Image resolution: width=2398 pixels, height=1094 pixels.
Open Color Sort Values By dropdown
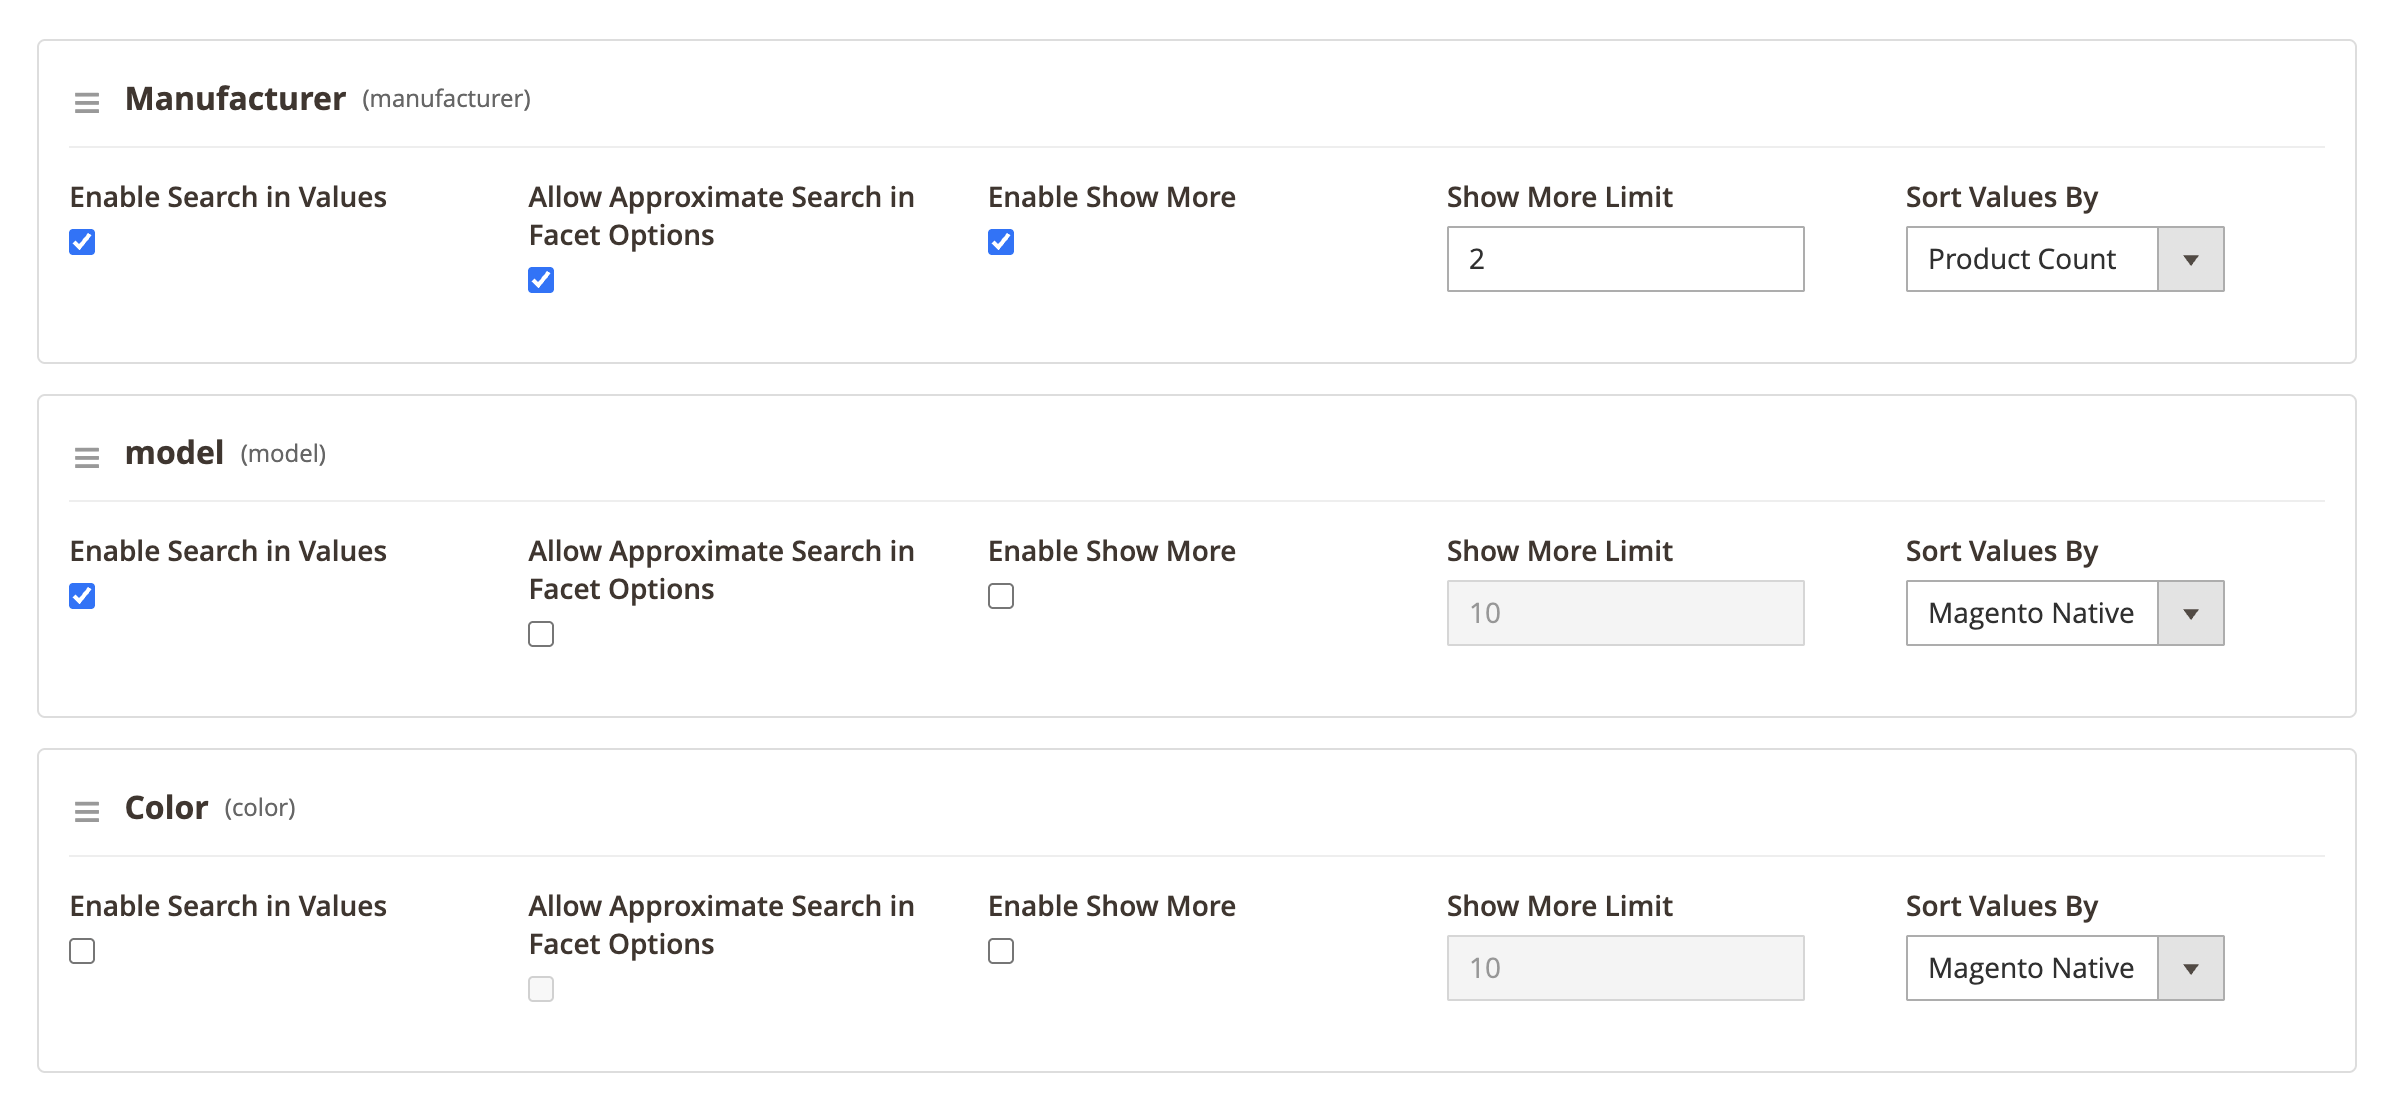pyautogui.click(x=2064, y=968)
